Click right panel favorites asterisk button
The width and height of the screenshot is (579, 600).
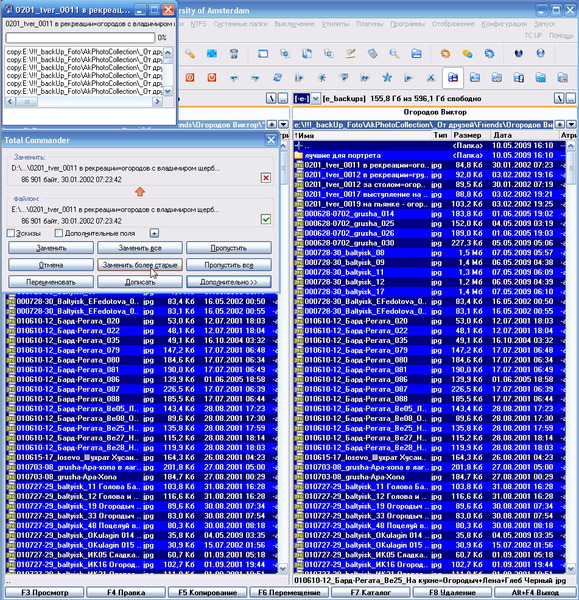click(559, 124)
